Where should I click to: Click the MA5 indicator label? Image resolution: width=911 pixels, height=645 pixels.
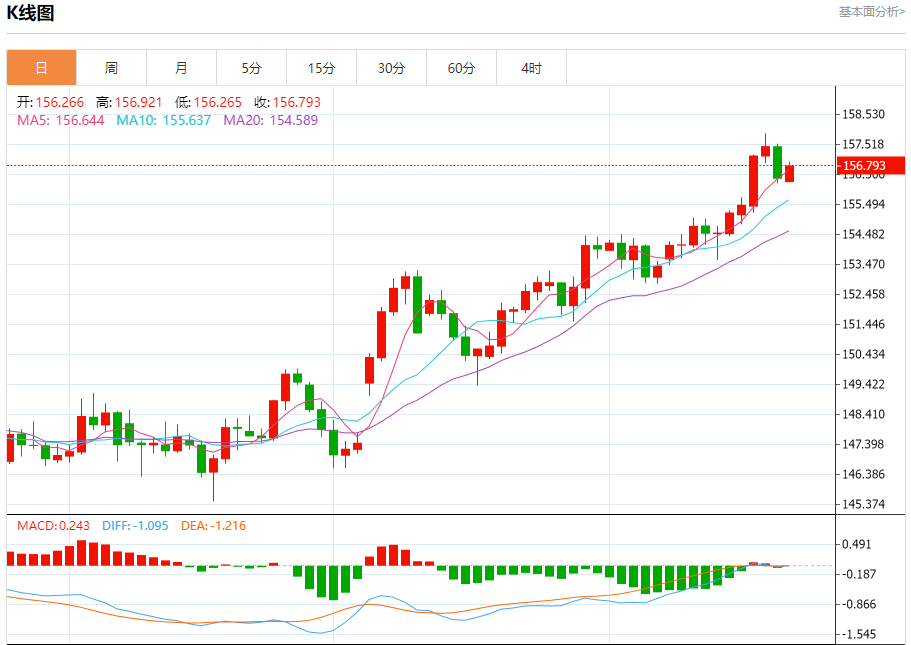(x=60, y=120)
